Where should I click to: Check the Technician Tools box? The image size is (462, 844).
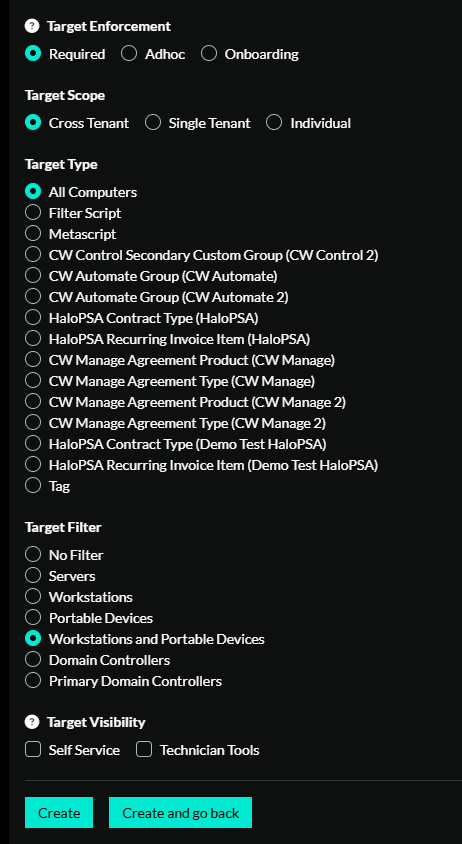[144, 749]
